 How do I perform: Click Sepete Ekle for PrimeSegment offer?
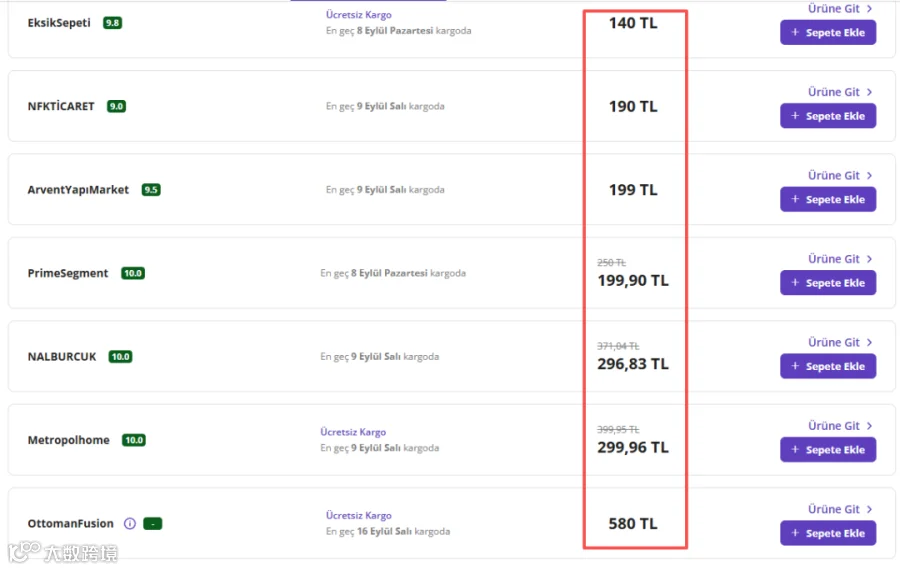828,283
